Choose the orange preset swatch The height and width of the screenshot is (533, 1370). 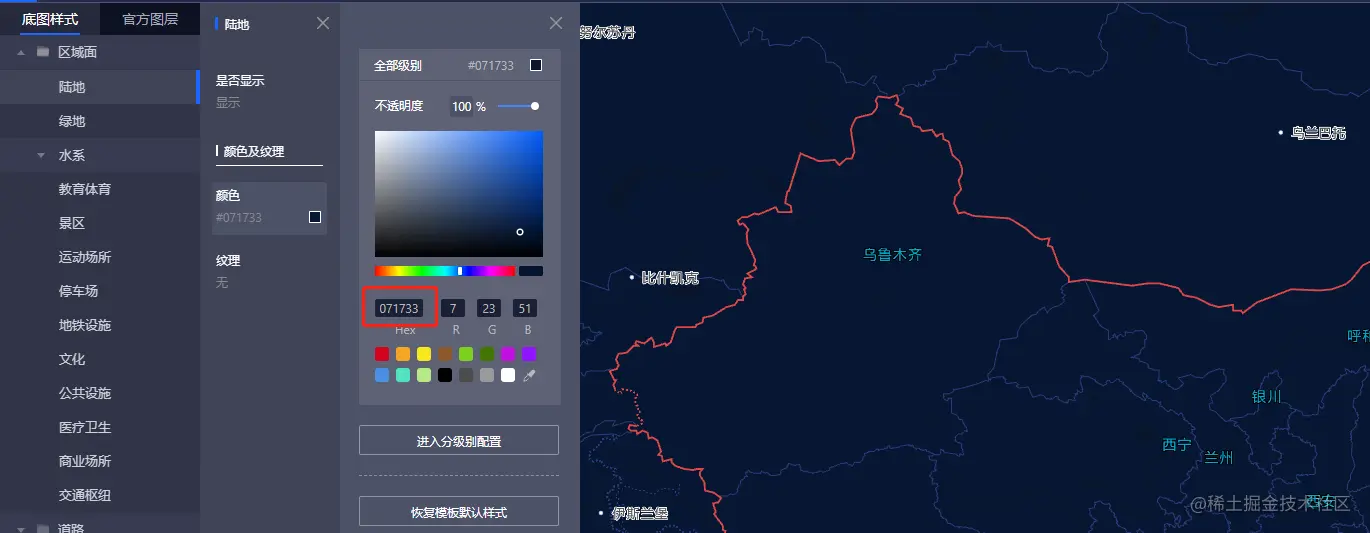[x=403, y=354]
